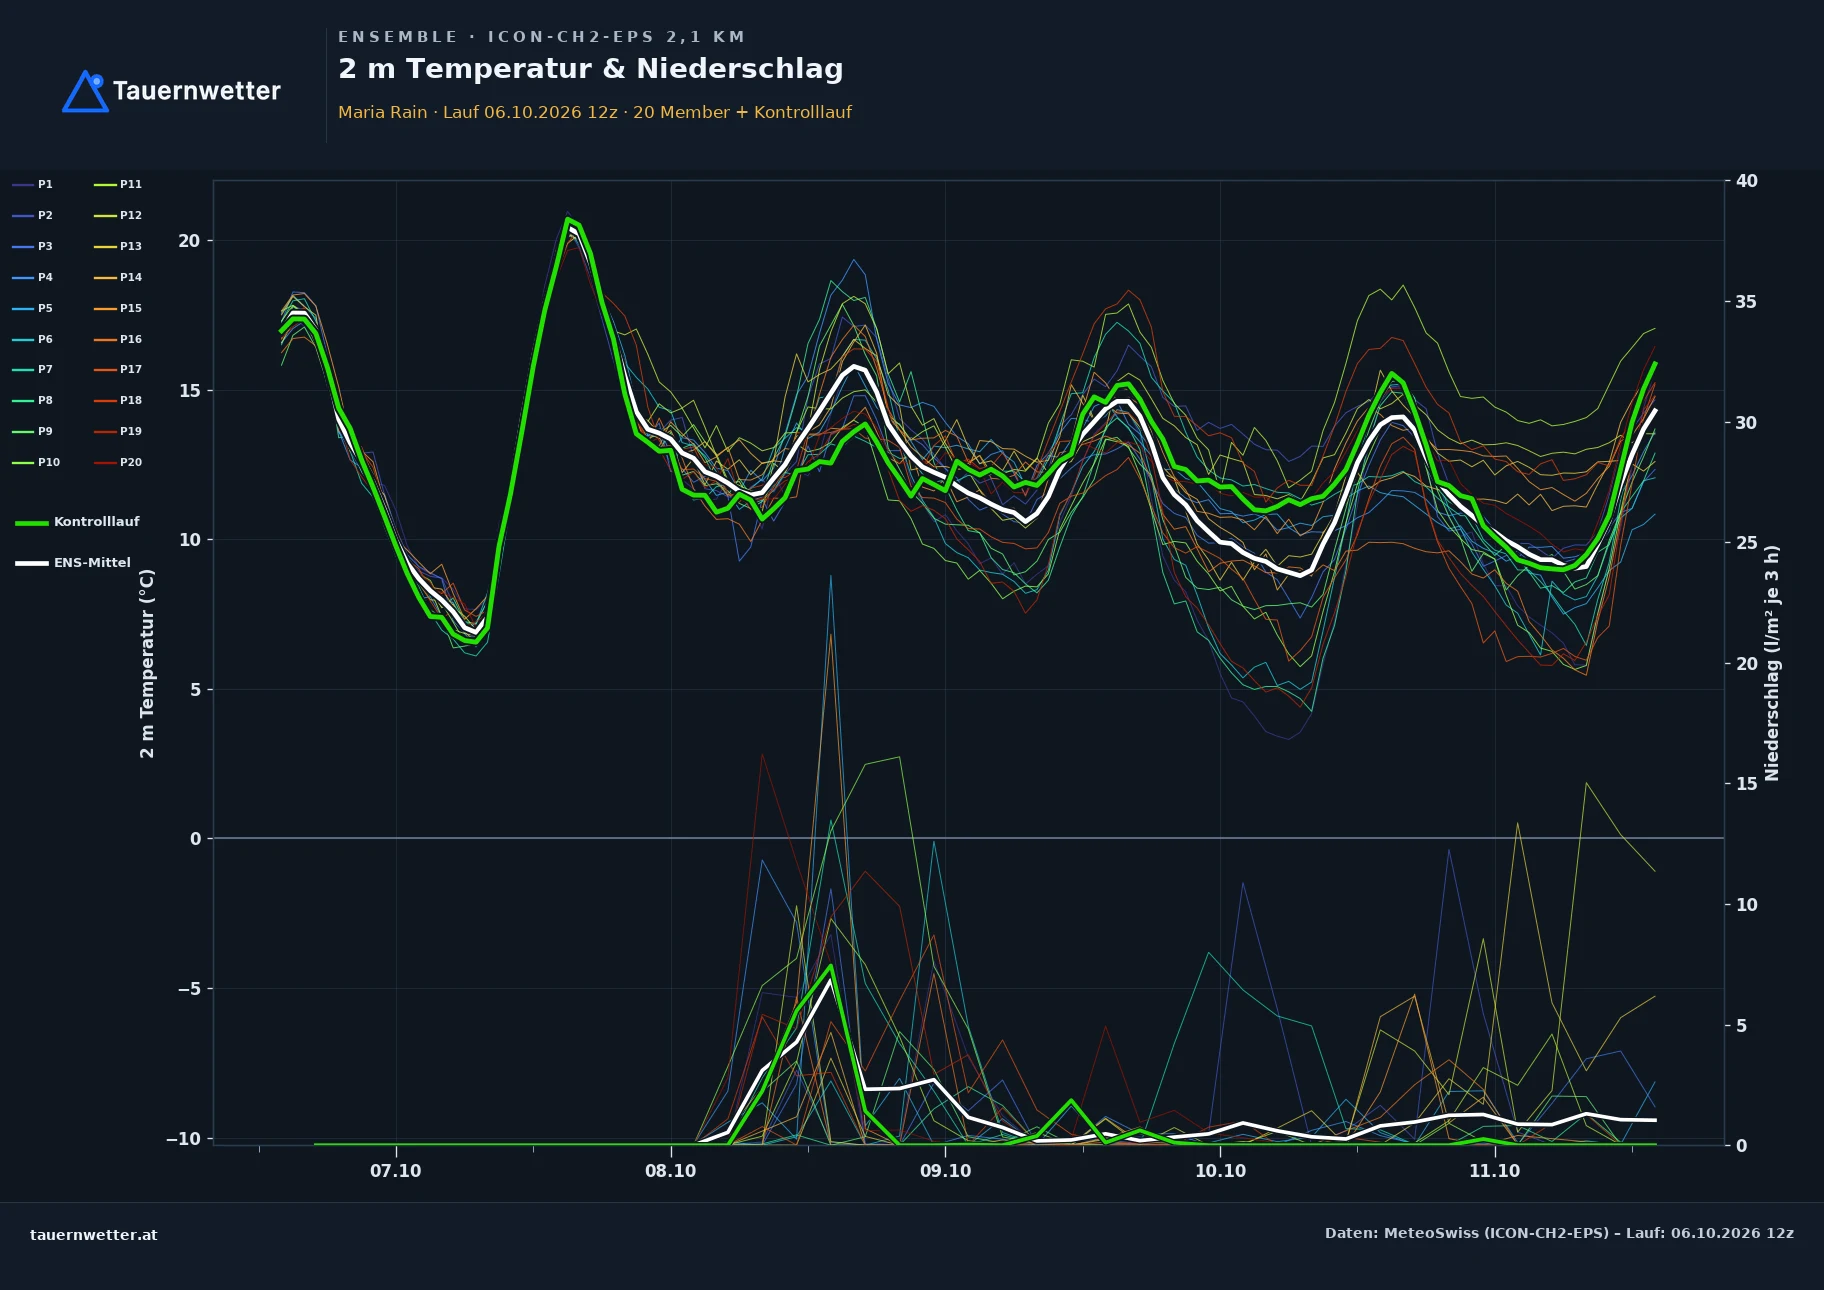Click the 2 m Temperatur (°C) axis title

pyautogui.click(x=147, y=663)
